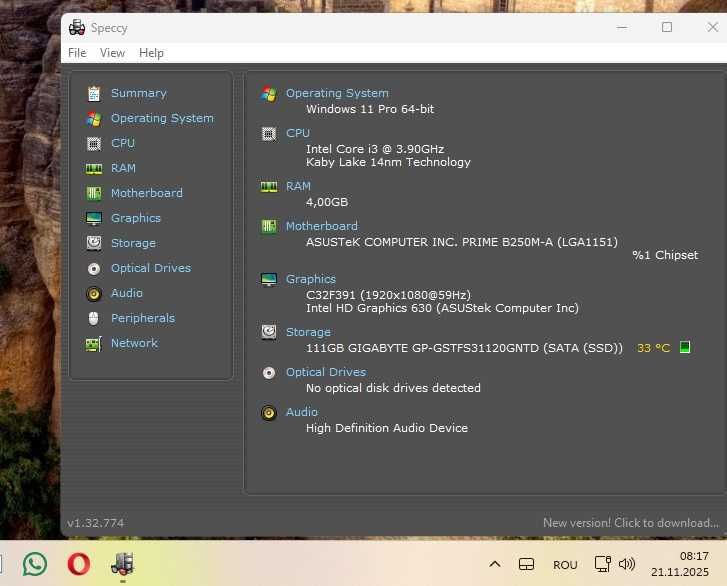This screenshot has width=727, height=586.
Task: Click RAM heading link in summary
Action: point(298,186)
